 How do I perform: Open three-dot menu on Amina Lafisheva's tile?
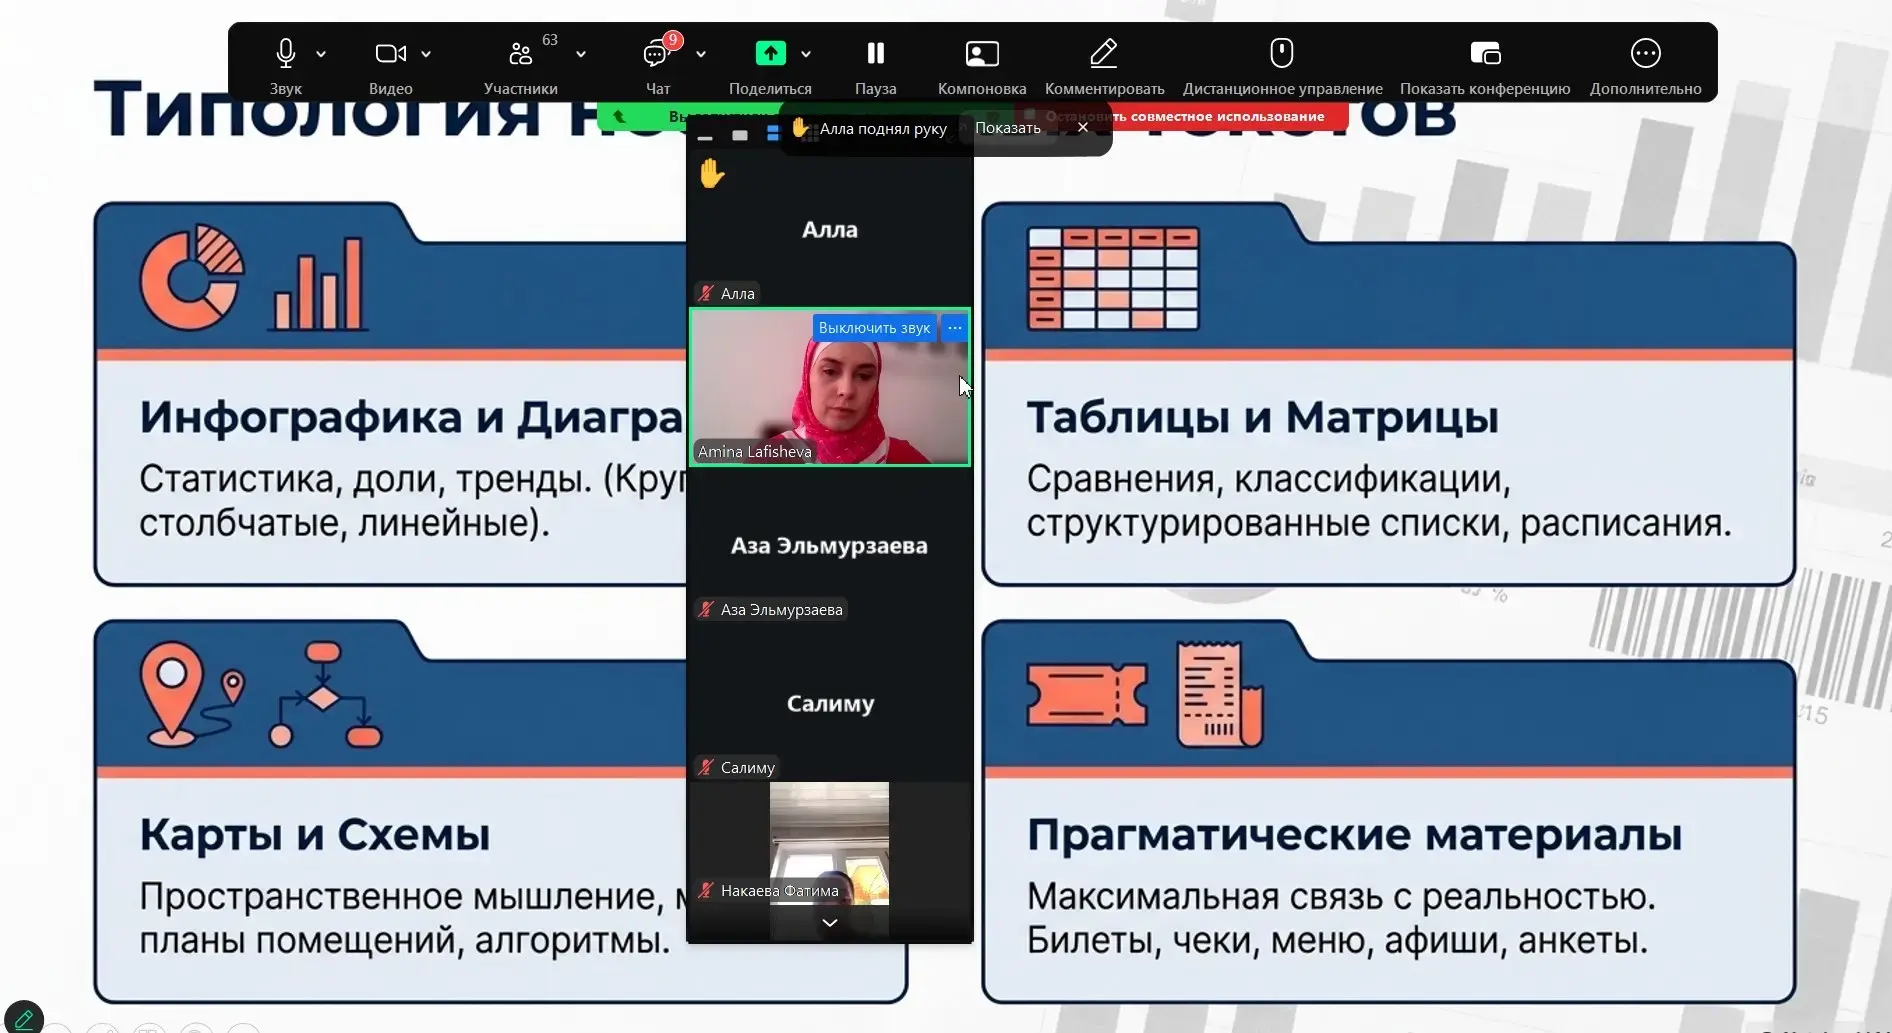point(955,328)
